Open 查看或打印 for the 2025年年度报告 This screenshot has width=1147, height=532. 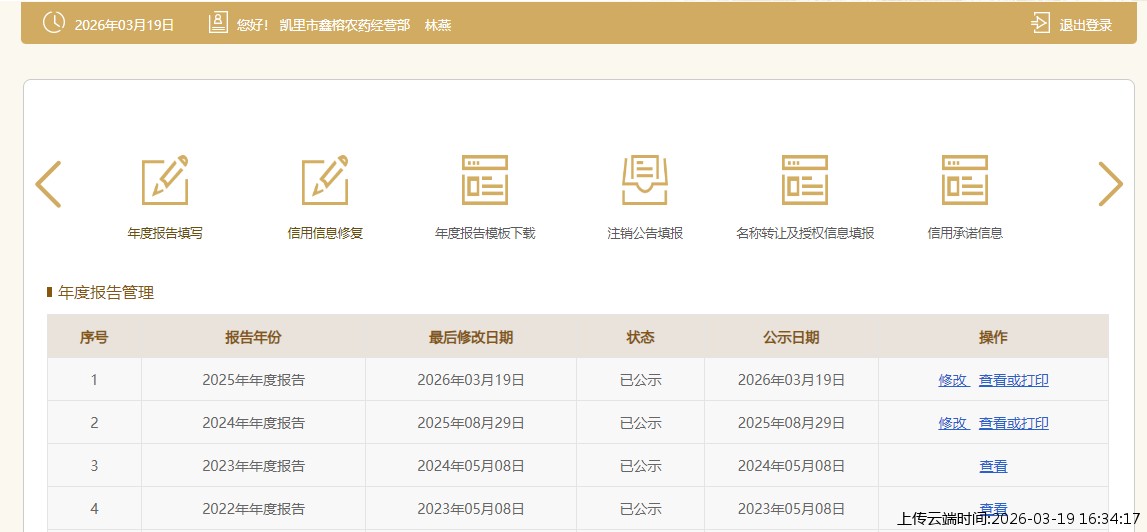(x=1013, y=380)
